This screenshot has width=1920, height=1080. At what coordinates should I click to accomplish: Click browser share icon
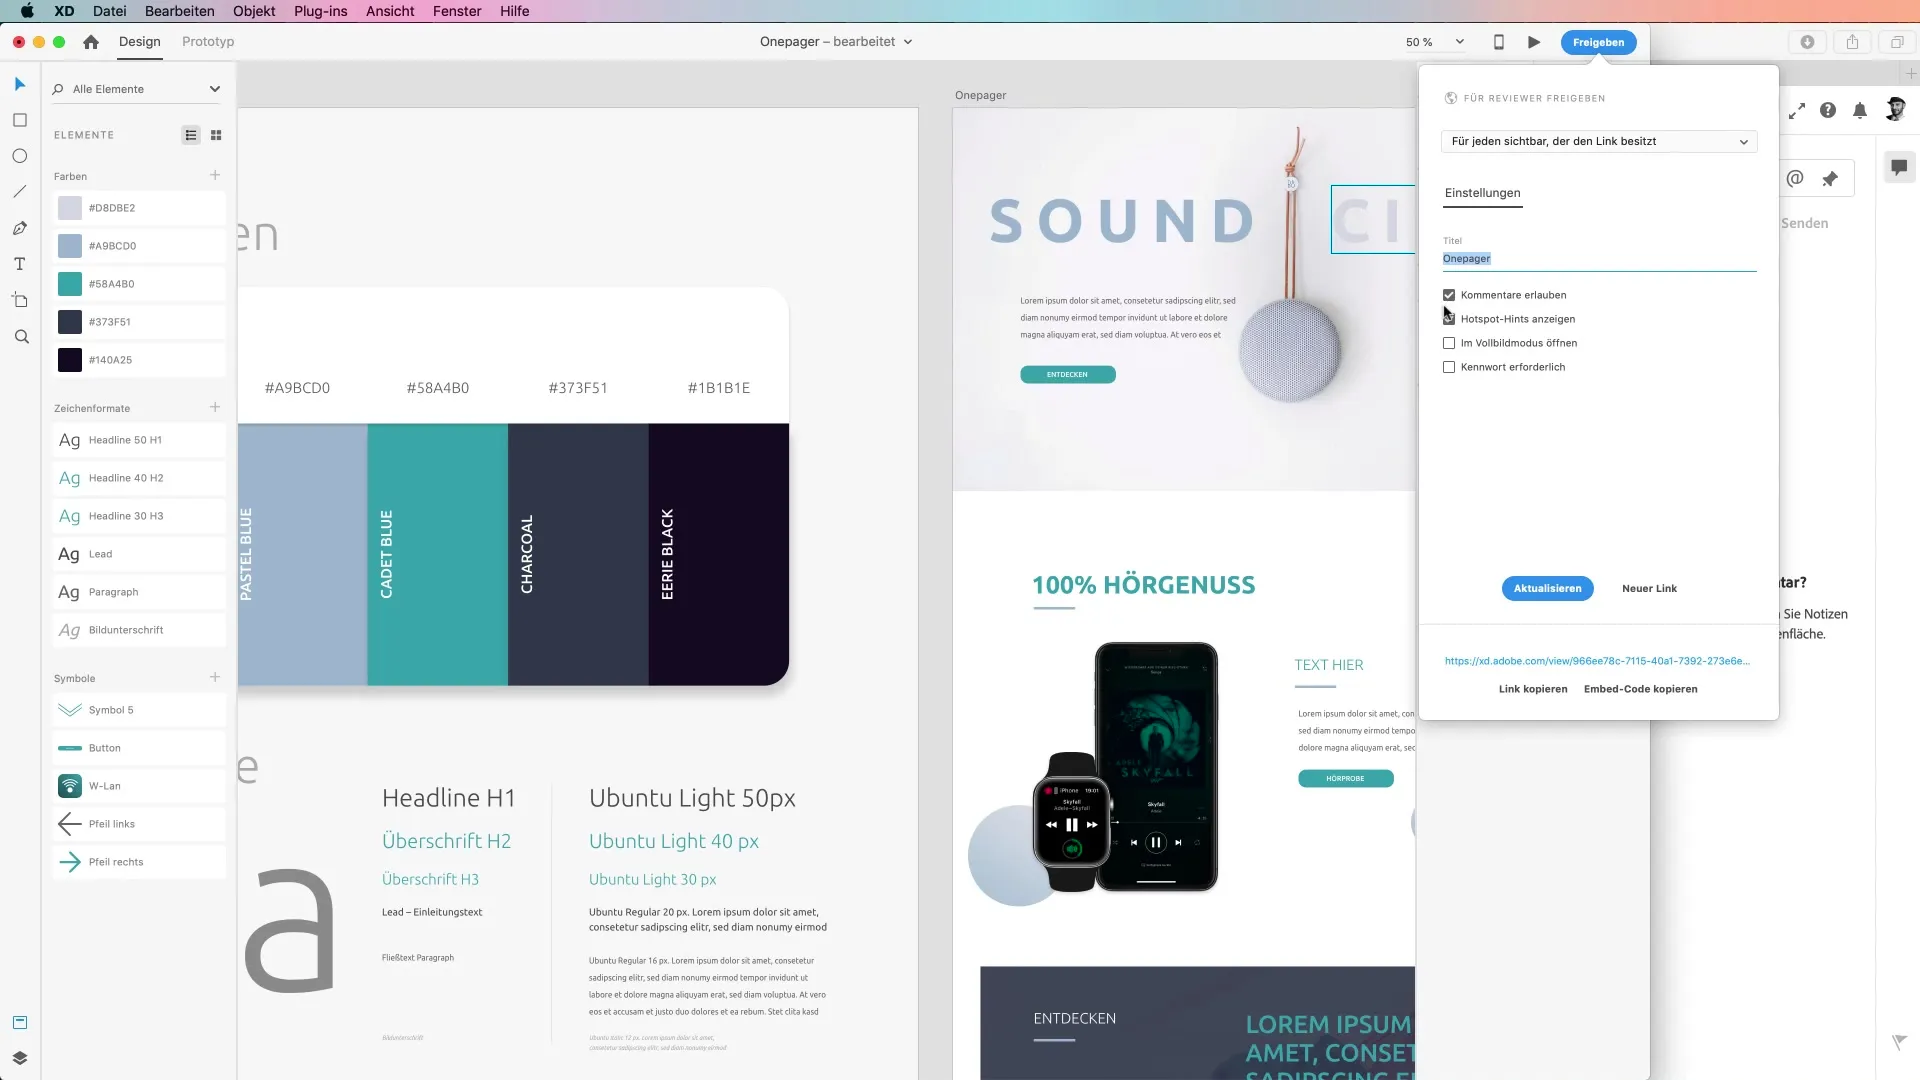1852,42
